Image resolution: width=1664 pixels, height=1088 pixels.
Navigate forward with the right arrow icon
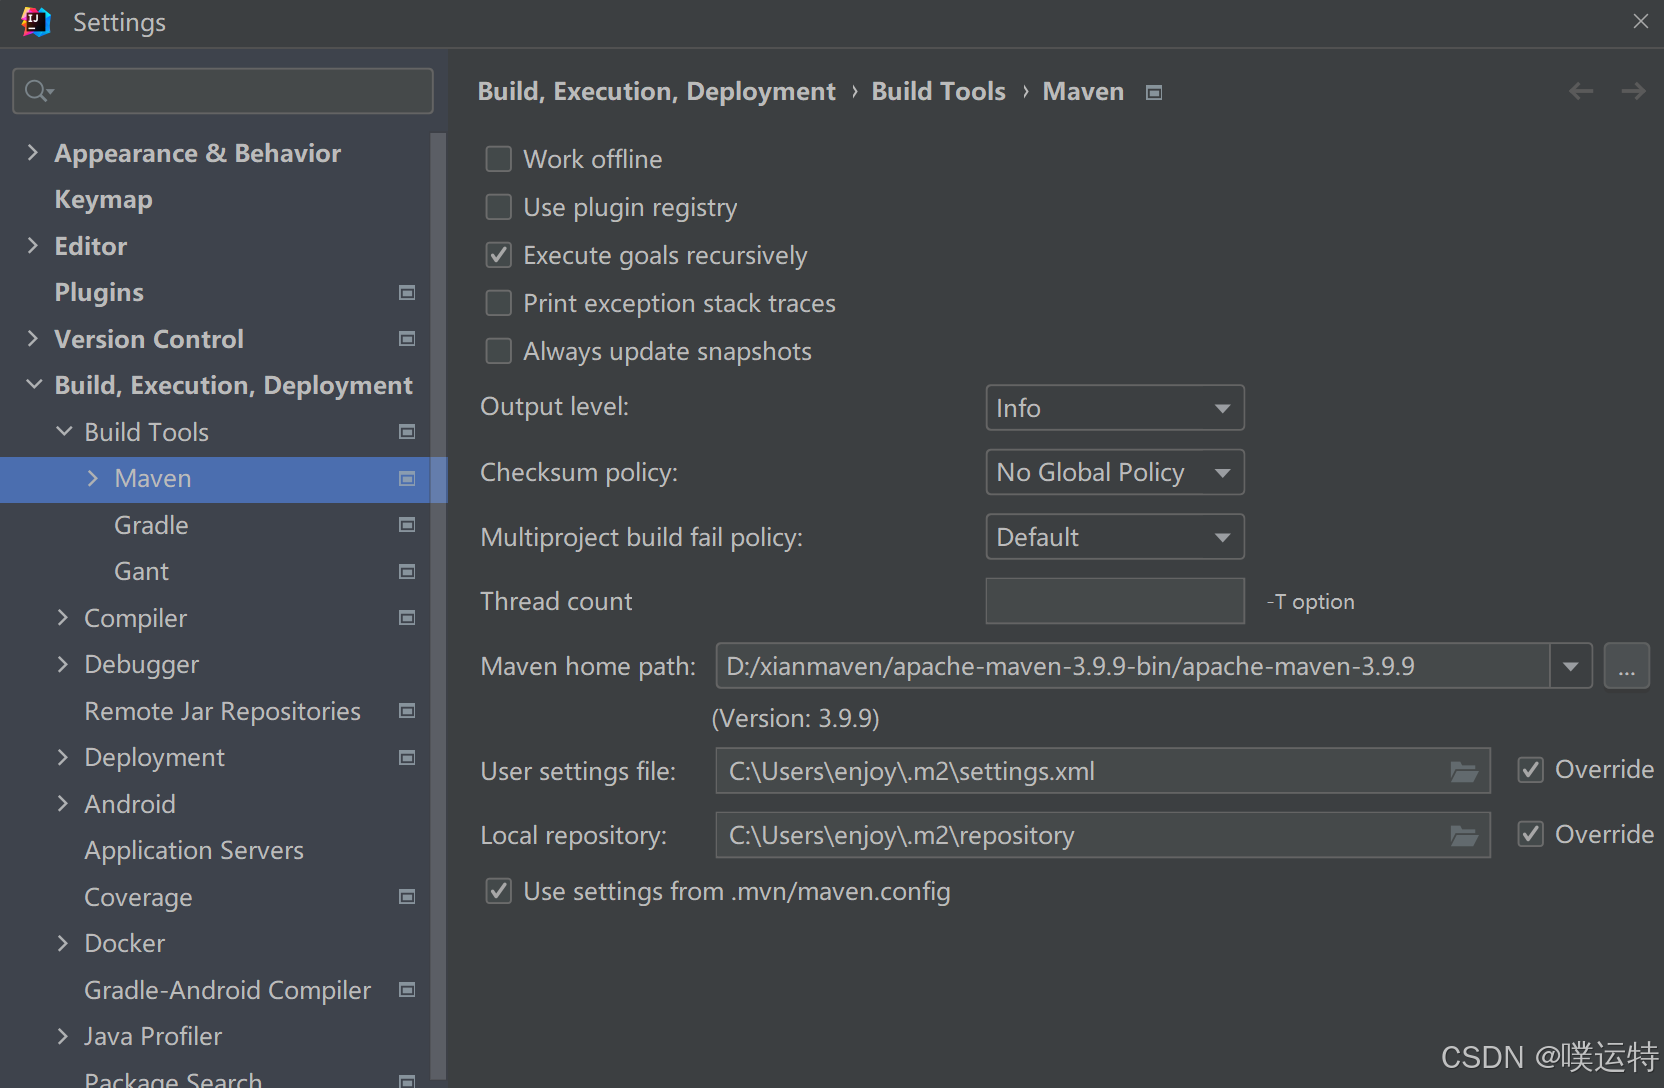point(1633,91)
